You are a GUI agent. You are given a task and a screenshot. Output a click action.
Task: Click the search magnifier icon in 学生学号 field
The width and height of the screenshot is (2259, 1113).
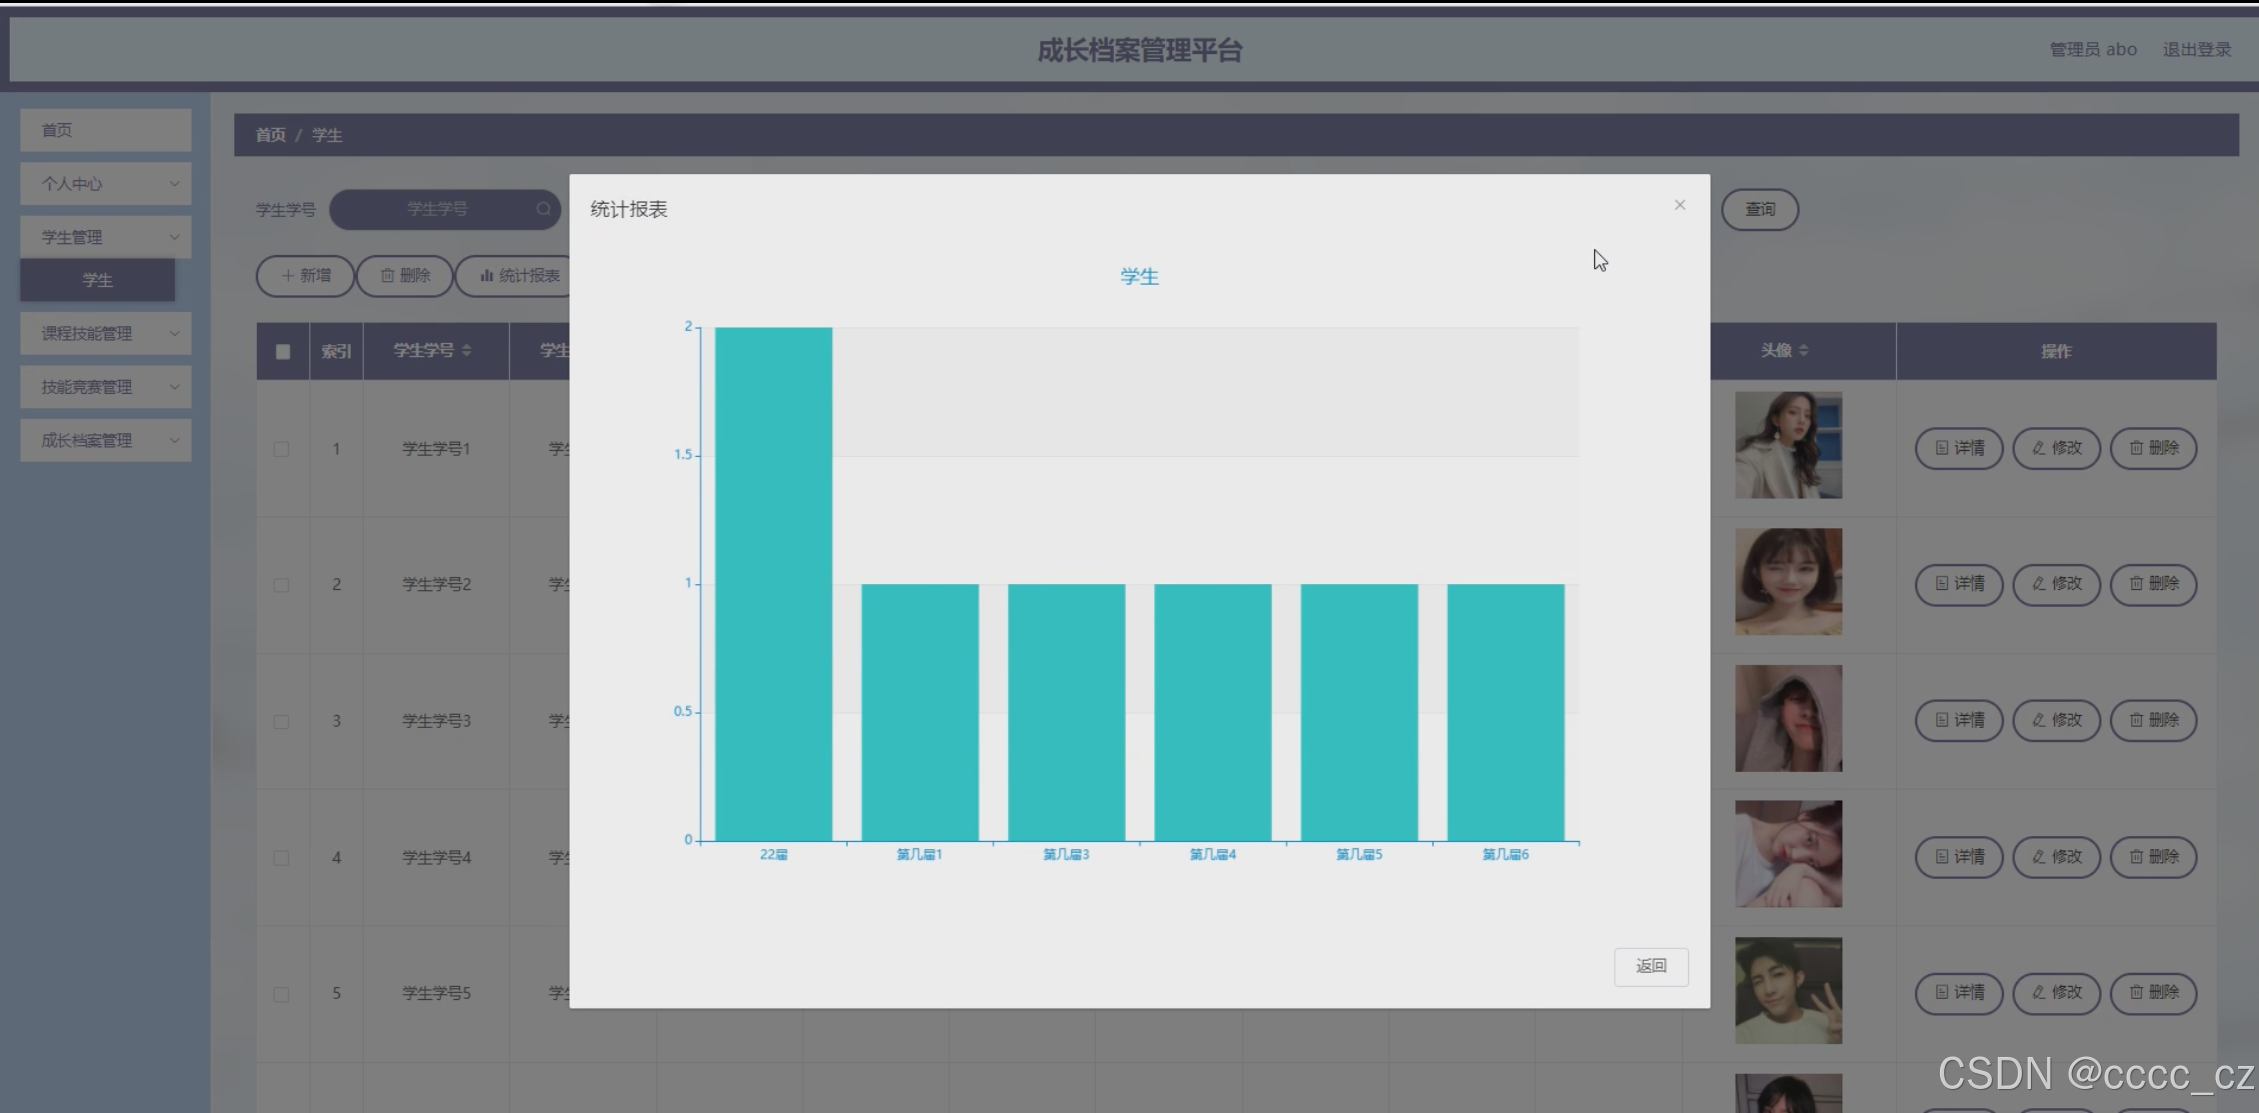pyautogui.click(x=543, y=209)
